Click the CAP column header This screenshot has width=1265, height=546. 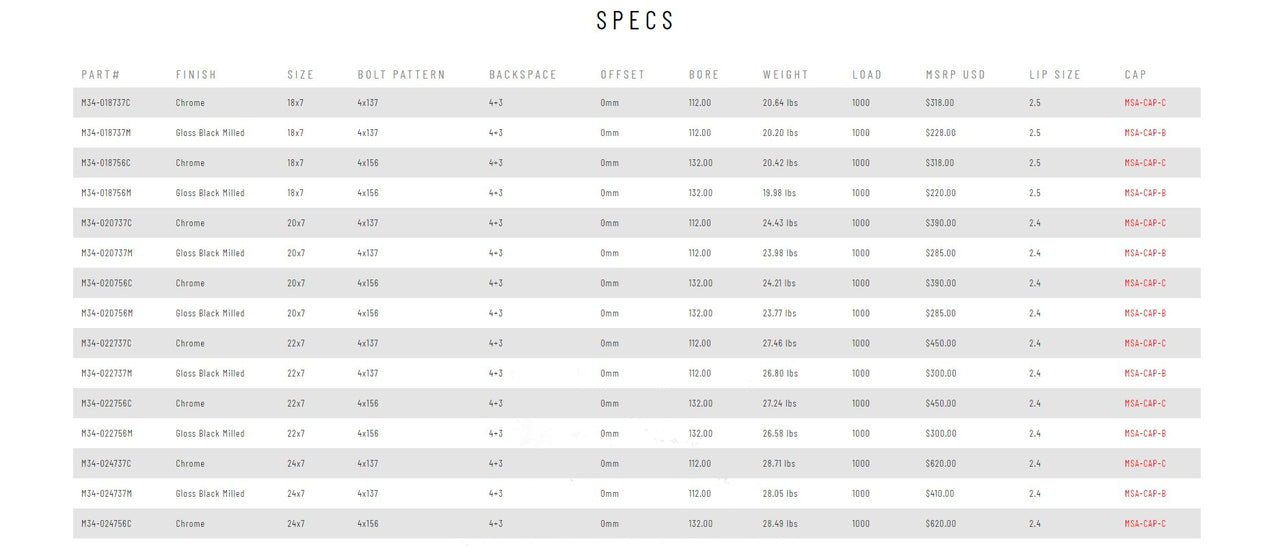1135,75
